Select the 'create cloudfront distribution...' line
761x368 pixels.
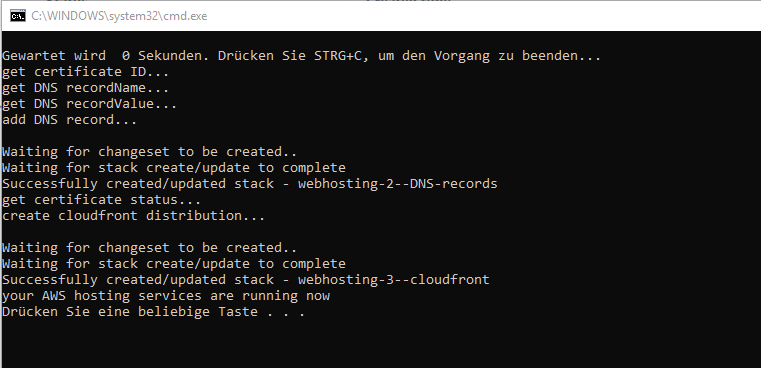point(134,216)
